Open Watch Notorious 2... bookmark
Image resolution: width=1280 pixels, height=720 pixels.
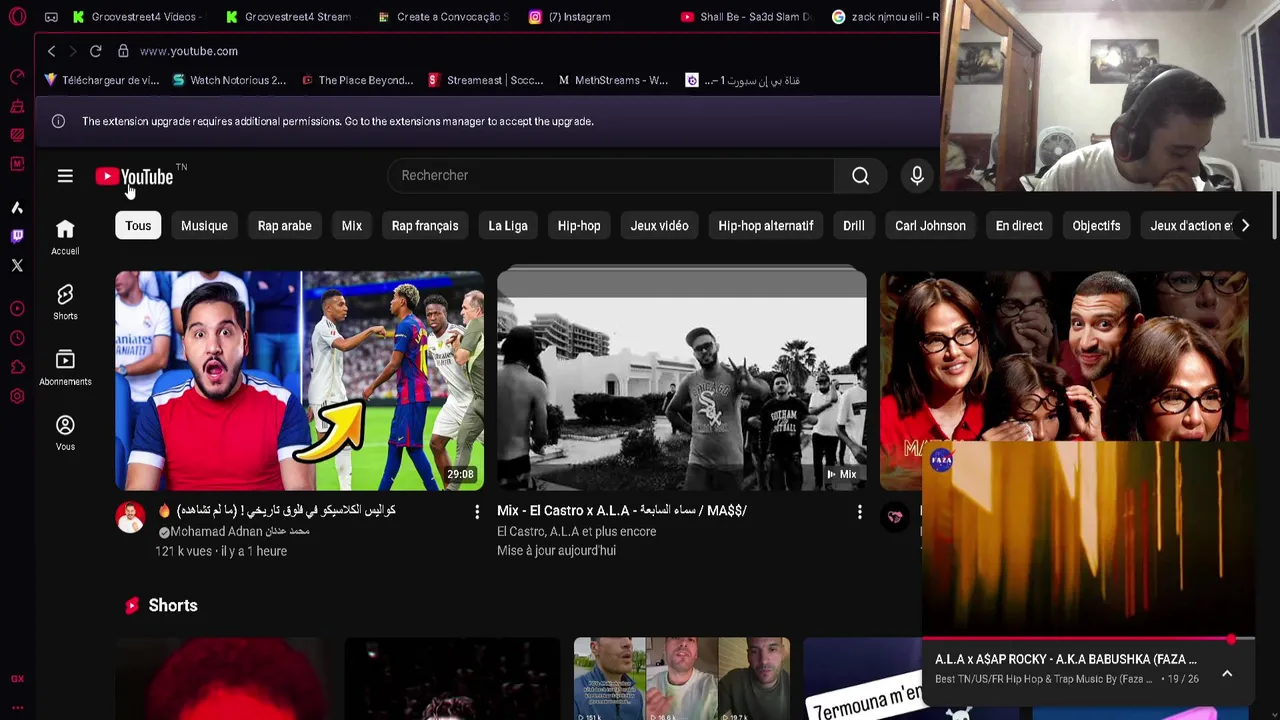229,81
